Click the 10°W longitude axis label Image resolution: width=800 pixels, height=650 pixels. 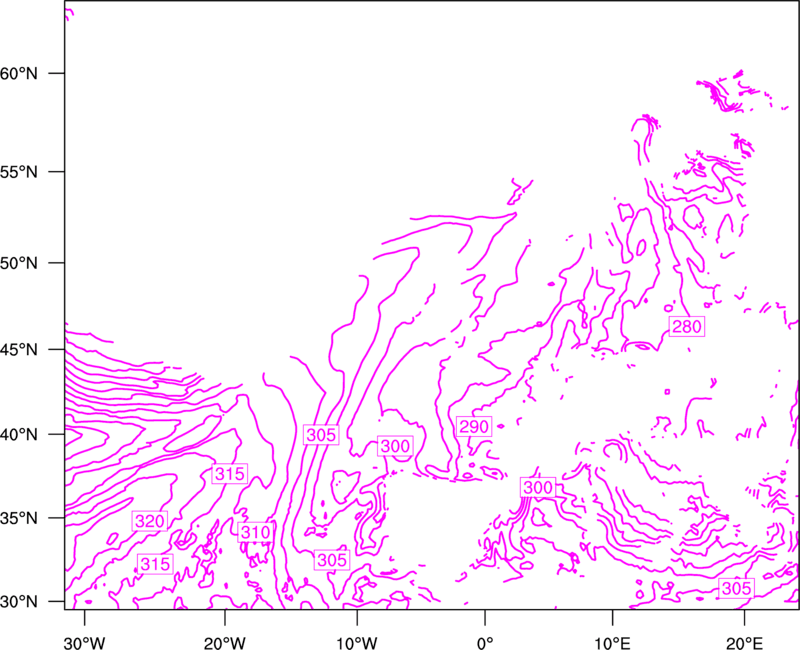click(357, 642)
